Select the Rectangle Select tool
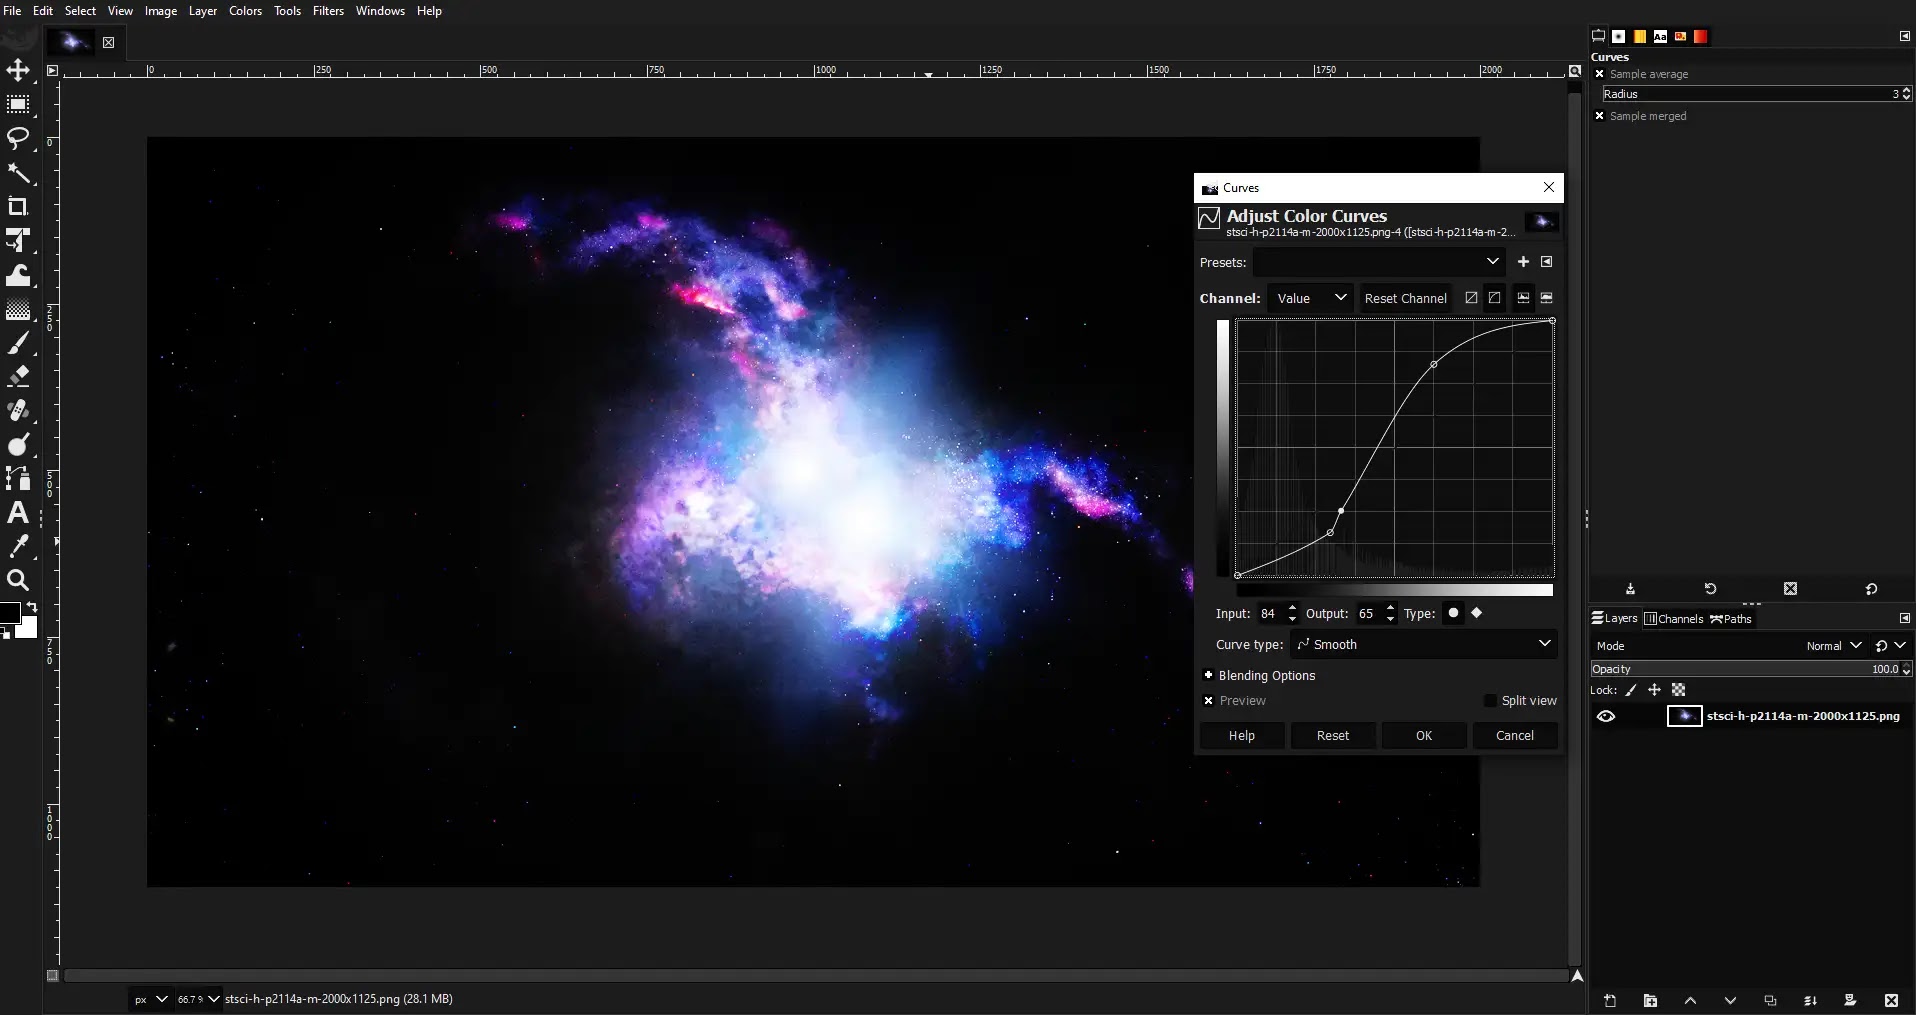 [18, 105]
